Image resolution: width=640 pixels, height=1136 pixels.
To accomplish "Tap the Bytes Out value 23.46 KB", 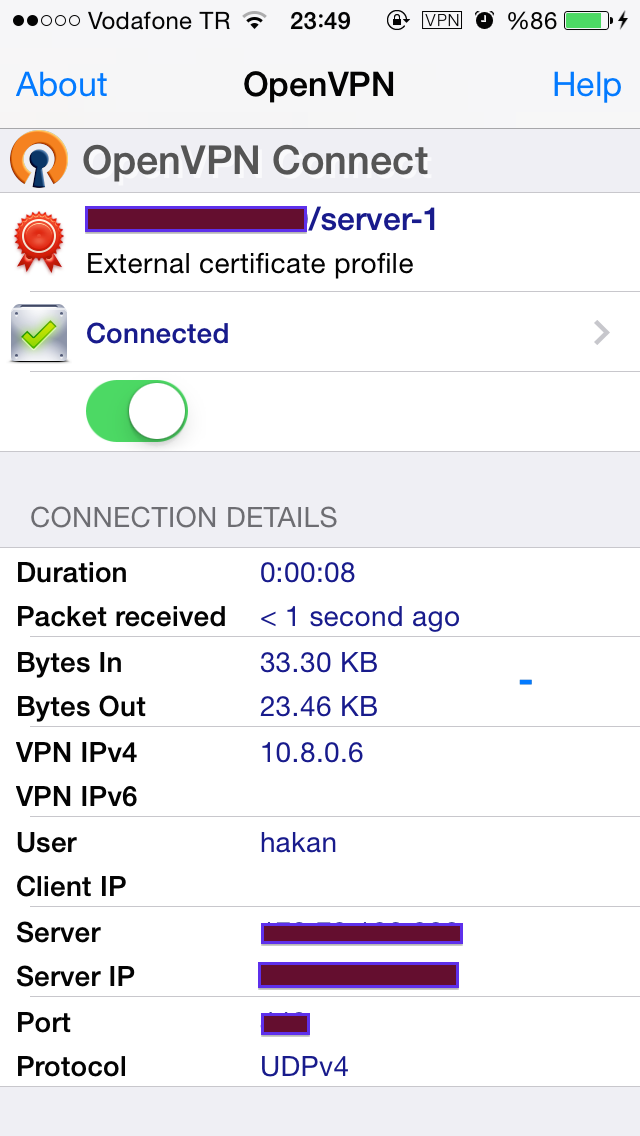I will click(x=319, y=706).
